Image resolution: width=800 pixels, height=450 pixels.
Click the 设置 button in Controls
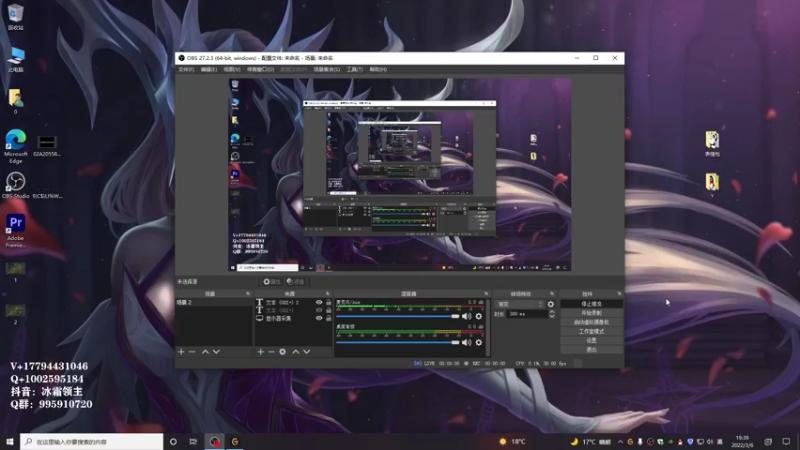(x=591, y=340)
